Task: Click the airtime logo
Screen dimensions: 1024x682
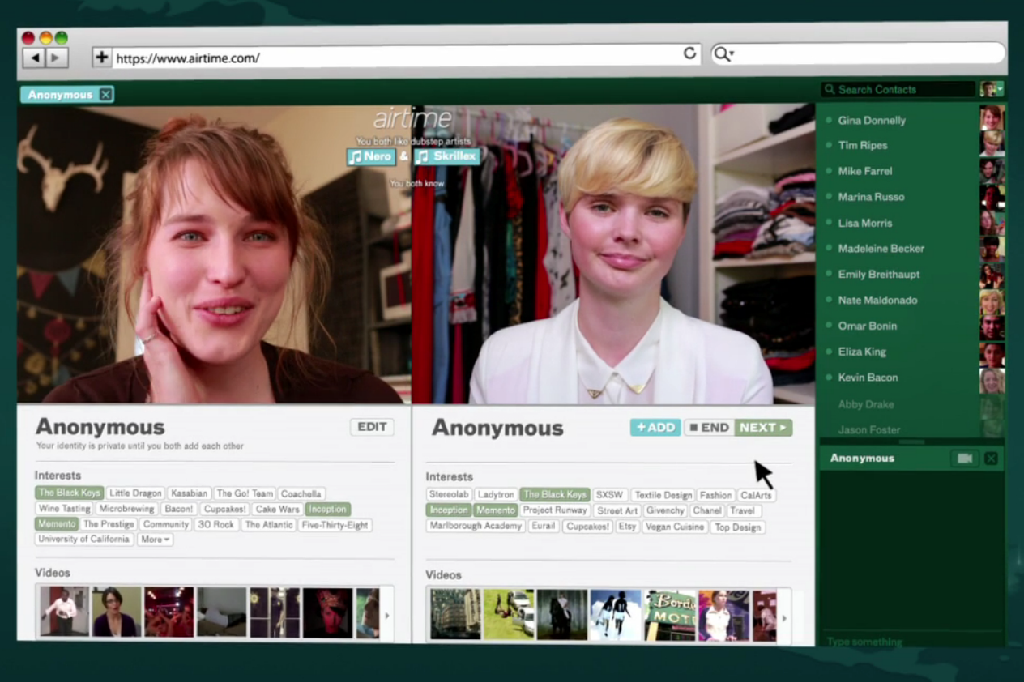Action: (412, 118)
